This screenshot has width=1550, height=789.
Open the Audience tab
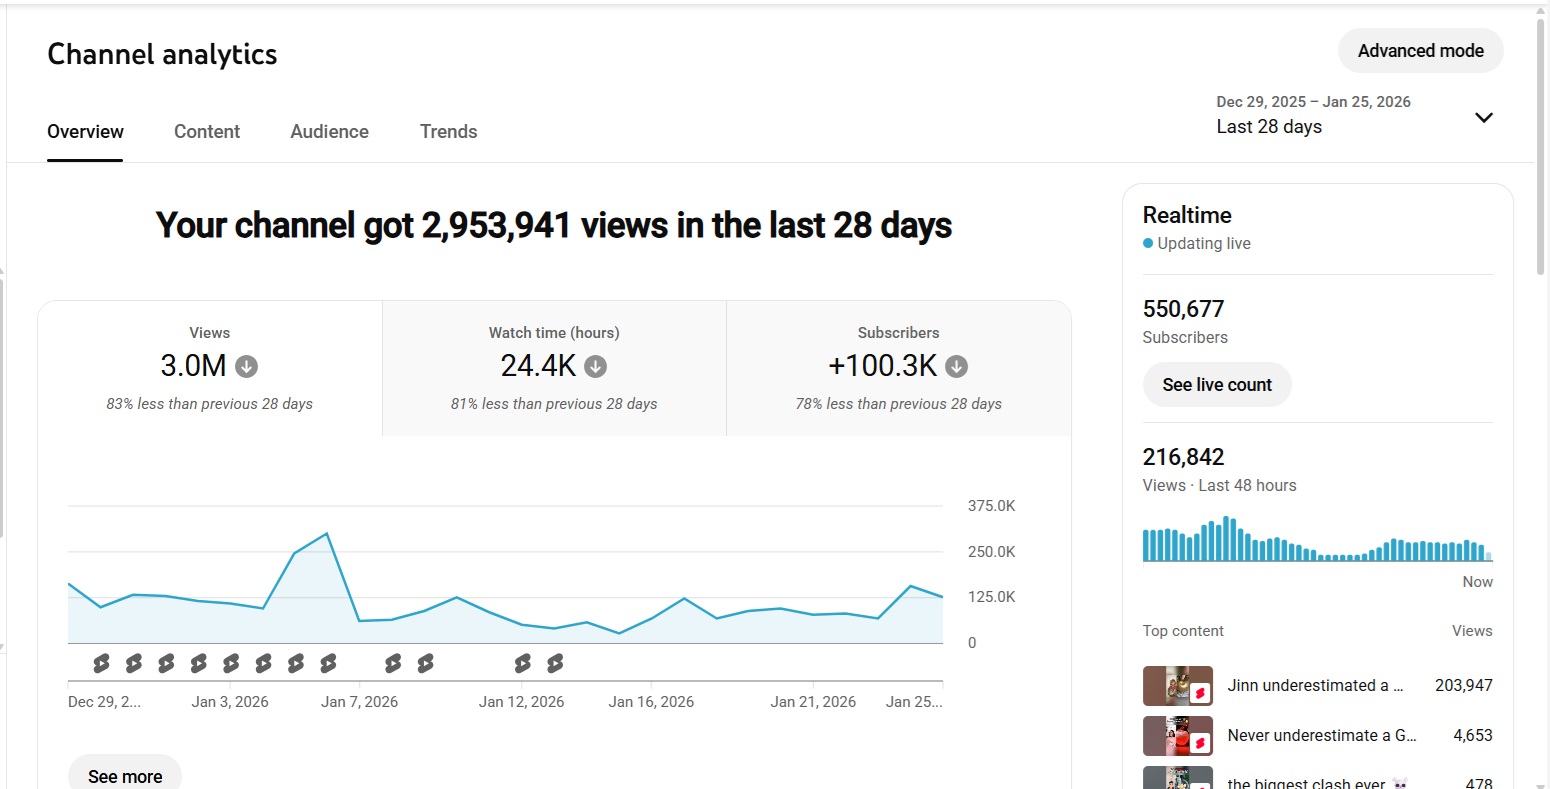(329, 132)
